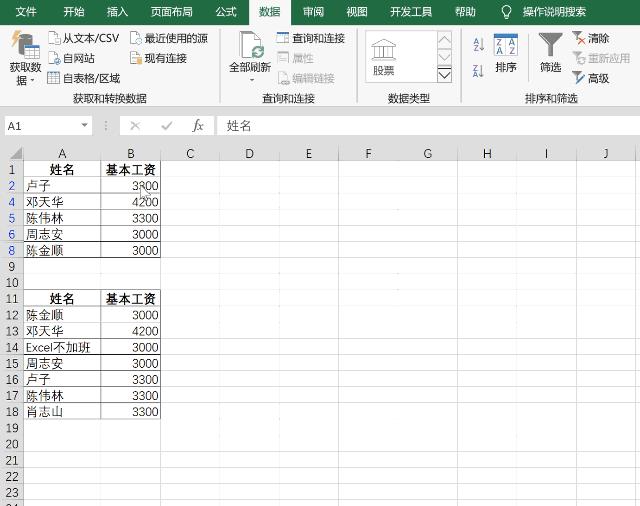This screenshot has height=506, width=640.
Task: Switch to the Developer (开发工具) tab
Action: (411, 12)
